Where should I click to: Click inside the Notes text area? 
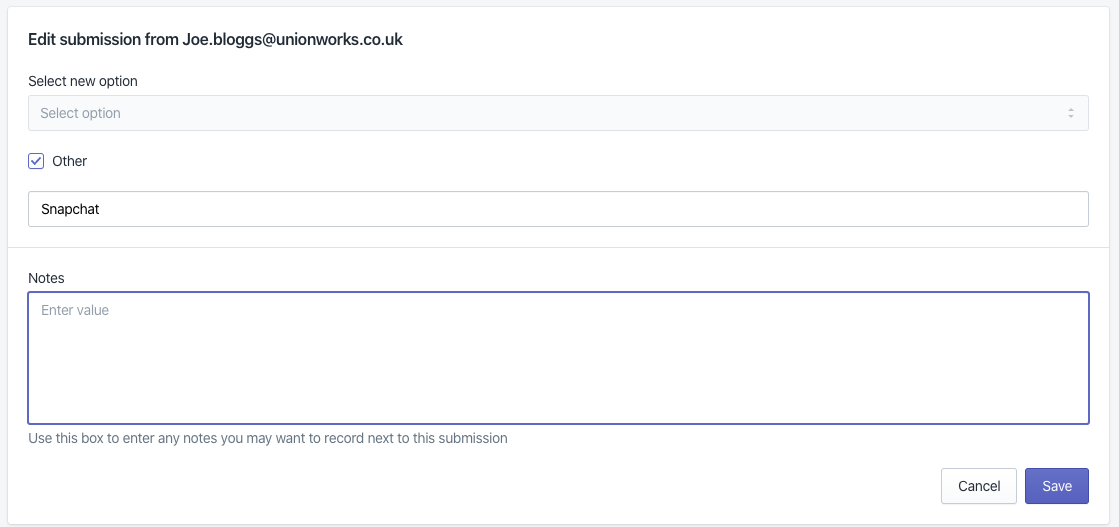557,357
